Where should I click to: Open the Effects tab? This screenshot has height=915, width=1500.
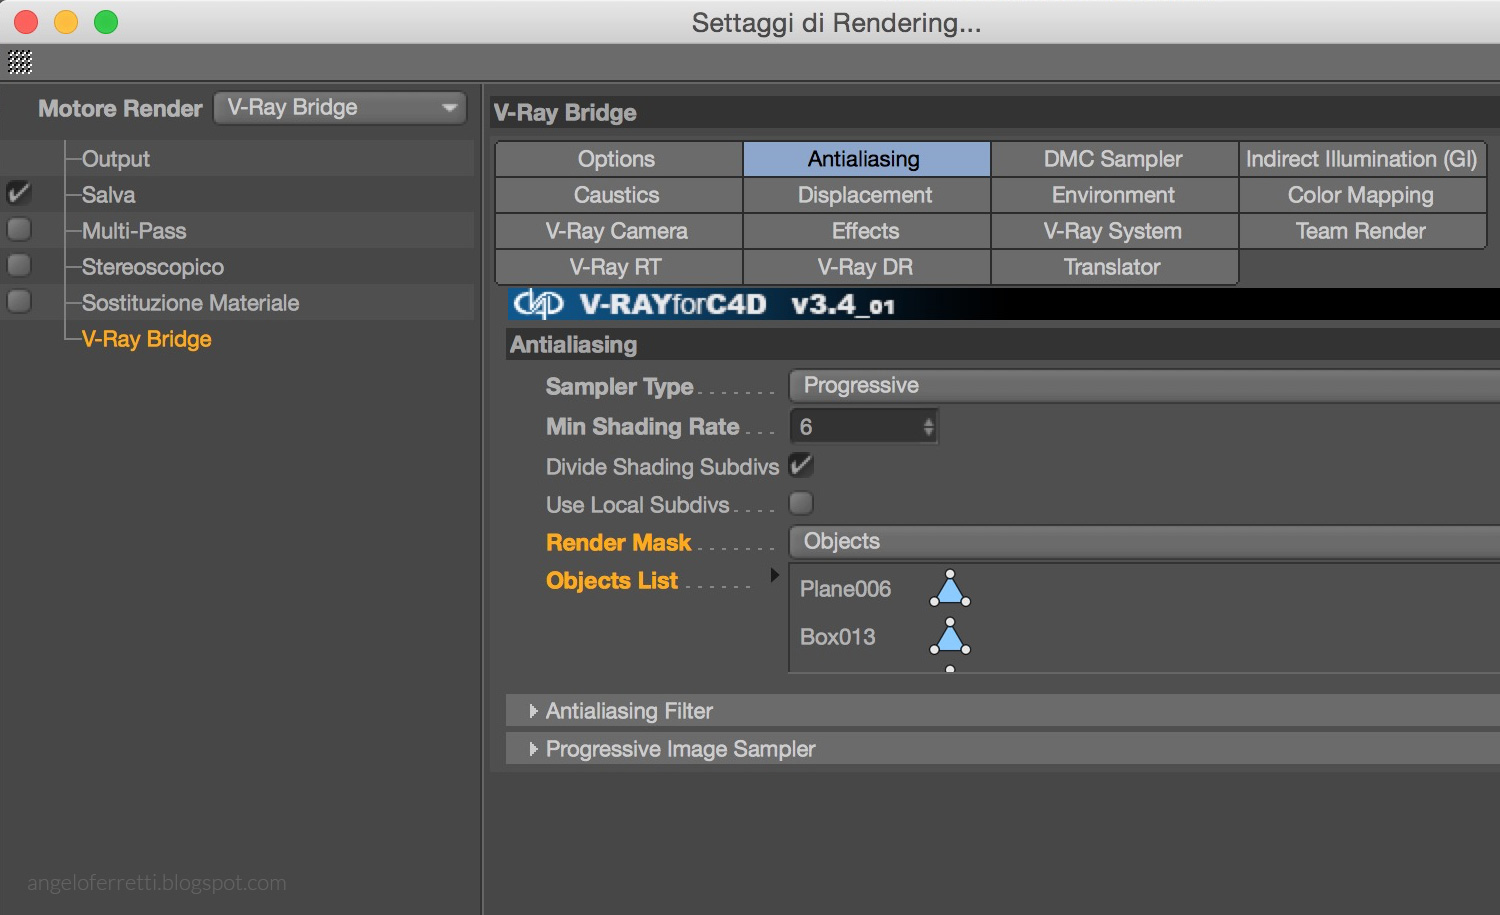(866, 231)
